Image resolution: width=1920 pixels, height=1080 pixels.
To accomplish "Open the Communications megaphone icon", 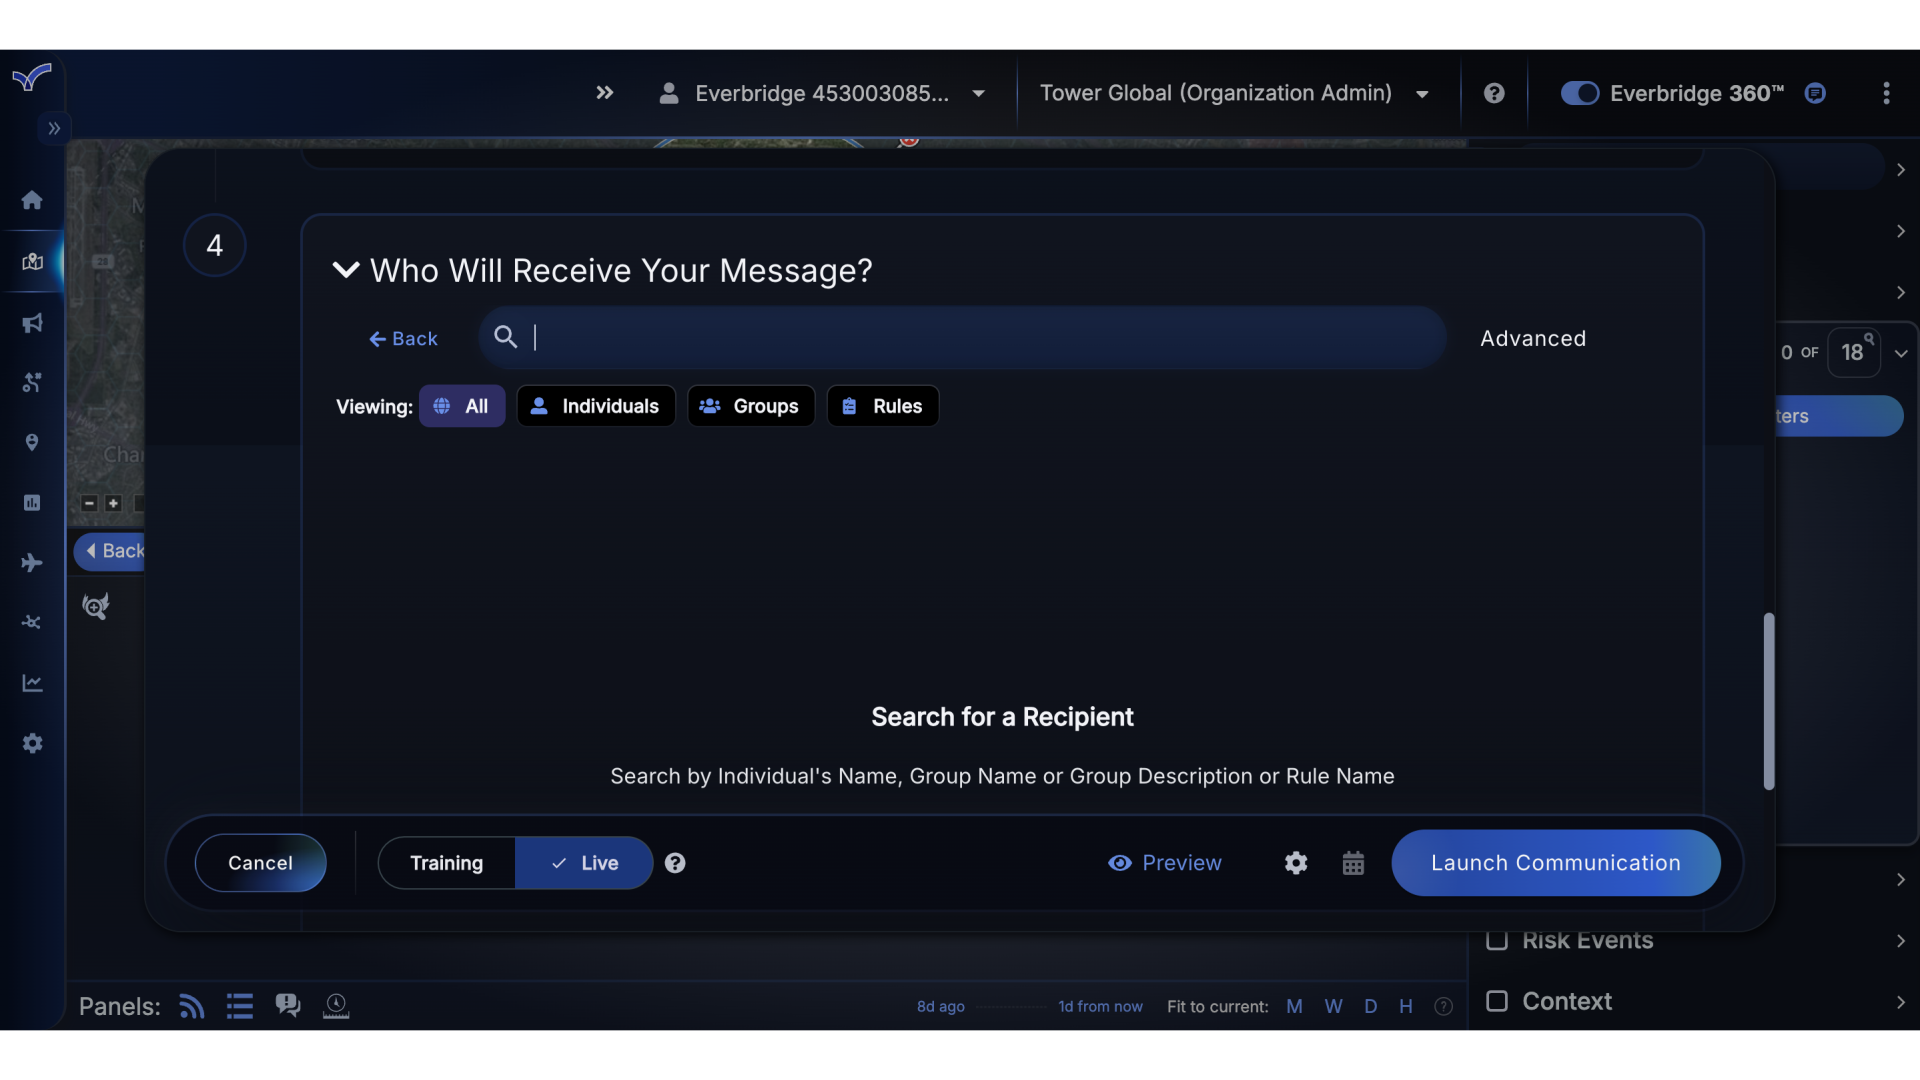I will [x=32, y=322].
